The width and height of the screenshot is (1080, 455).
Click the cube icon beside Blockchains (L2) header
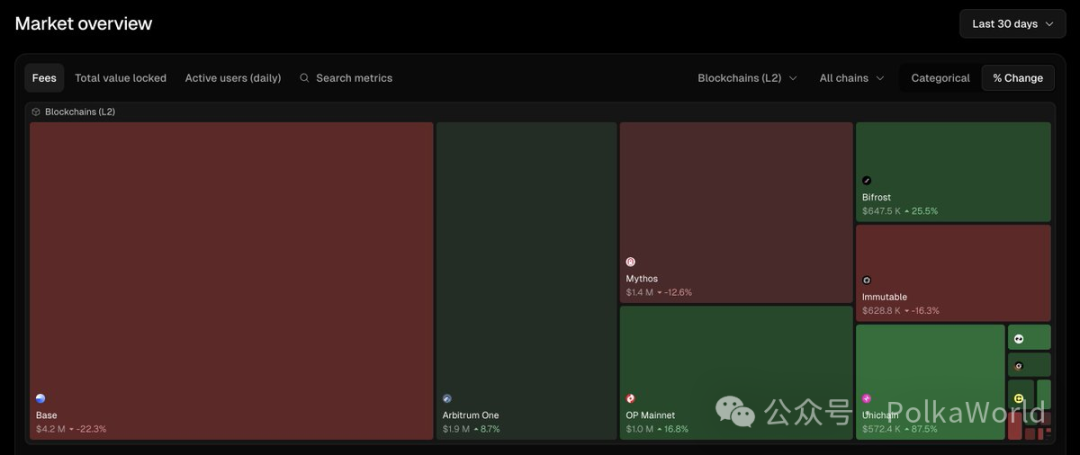(36, 112)
